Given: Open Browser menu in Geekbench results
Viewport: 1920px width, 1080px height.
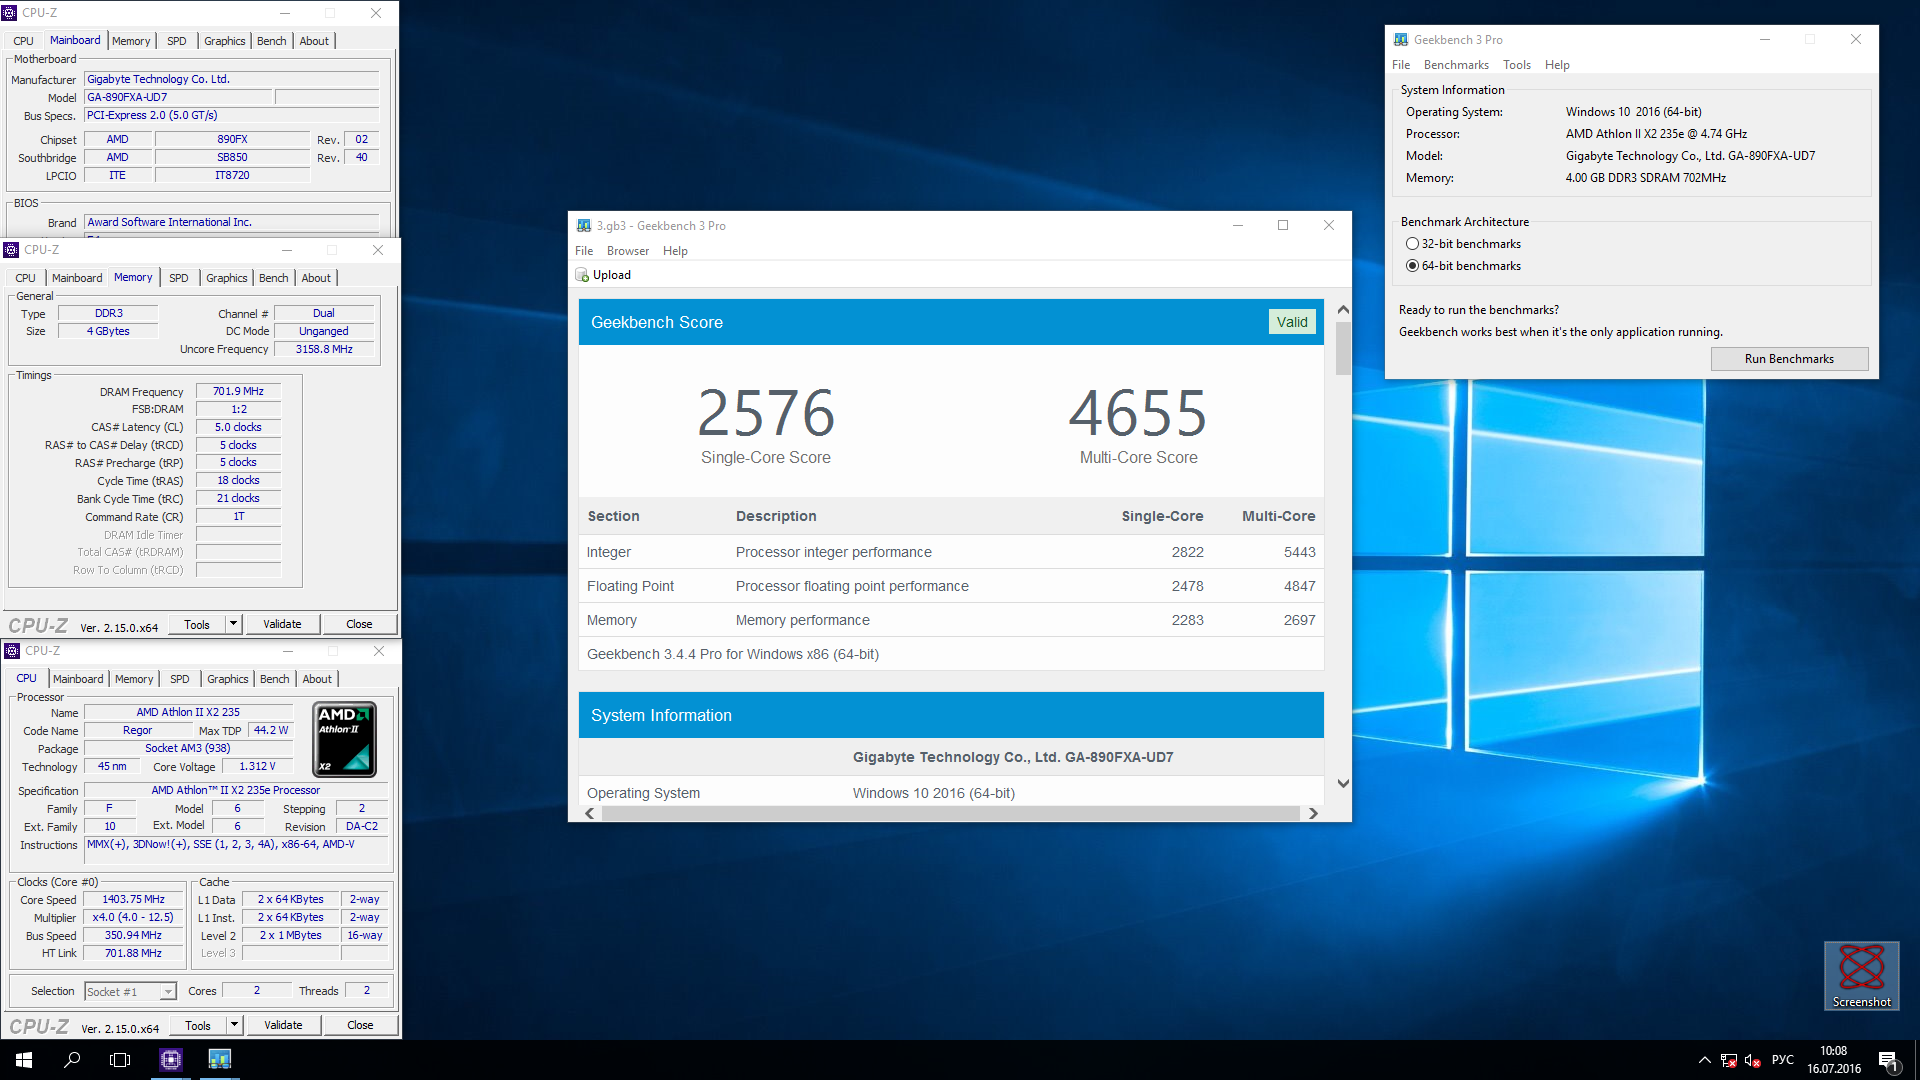Looking at the screenshot, I should tap(628, 251).
